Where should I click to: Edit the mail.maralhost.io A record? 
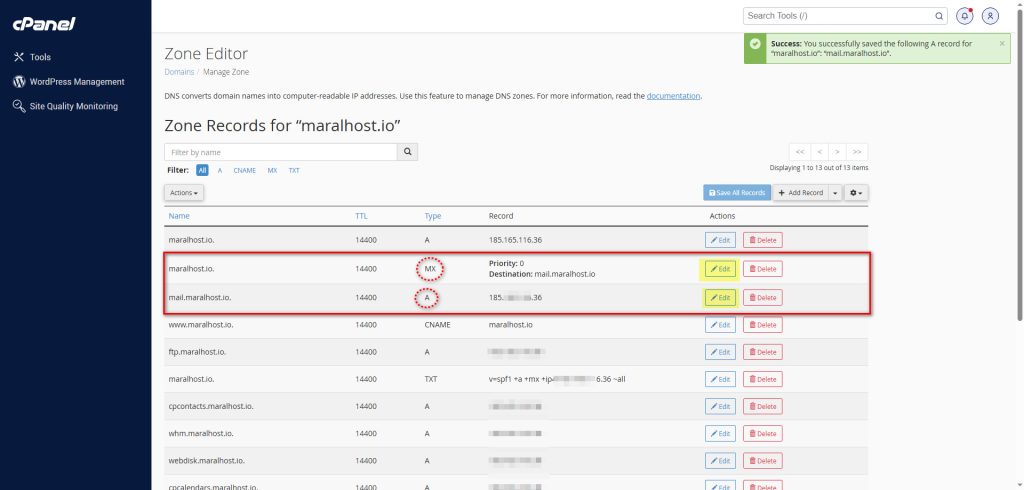(720, 298)
